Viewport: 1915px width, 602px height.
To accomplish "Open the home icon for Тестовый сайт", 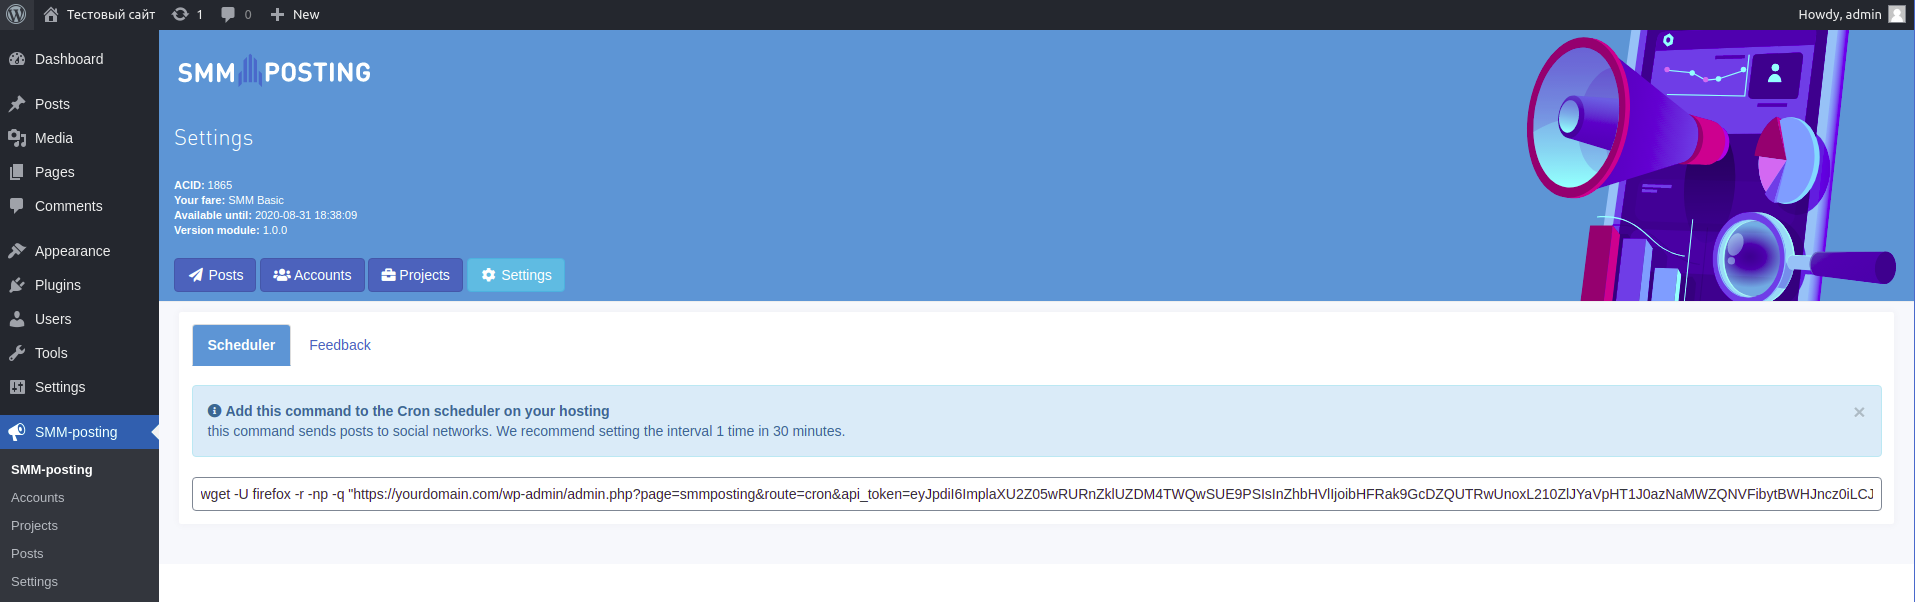I will coord(51,14).
